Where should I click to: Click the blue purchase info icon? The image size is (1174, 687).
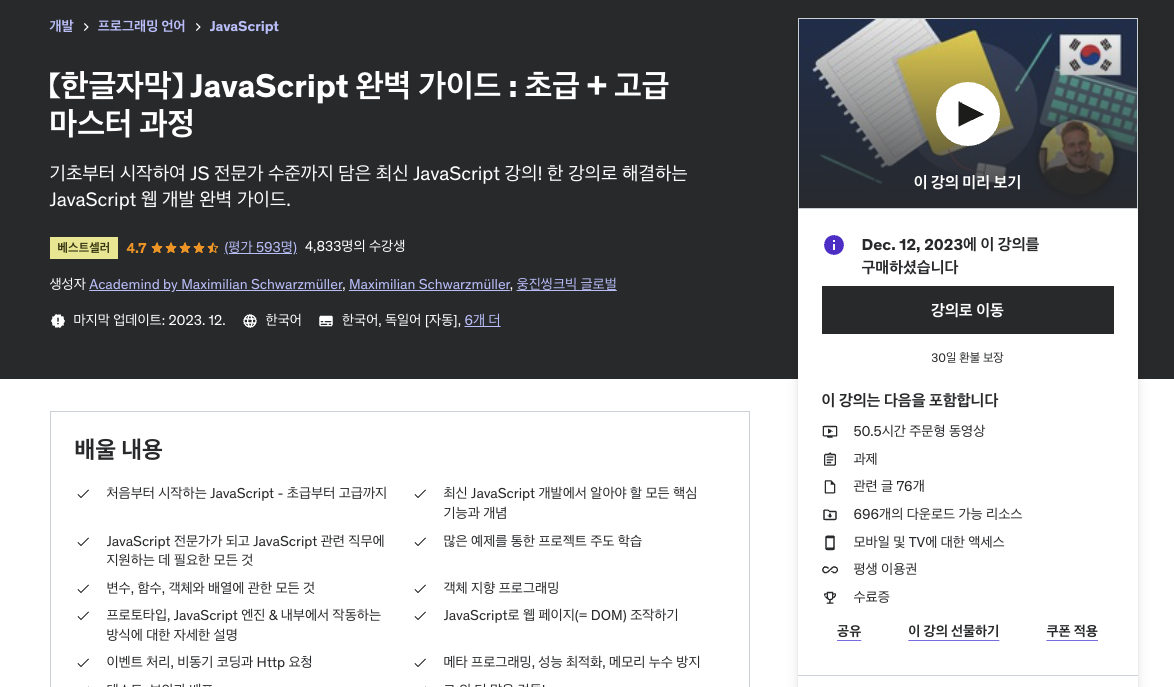click(833, 245)
